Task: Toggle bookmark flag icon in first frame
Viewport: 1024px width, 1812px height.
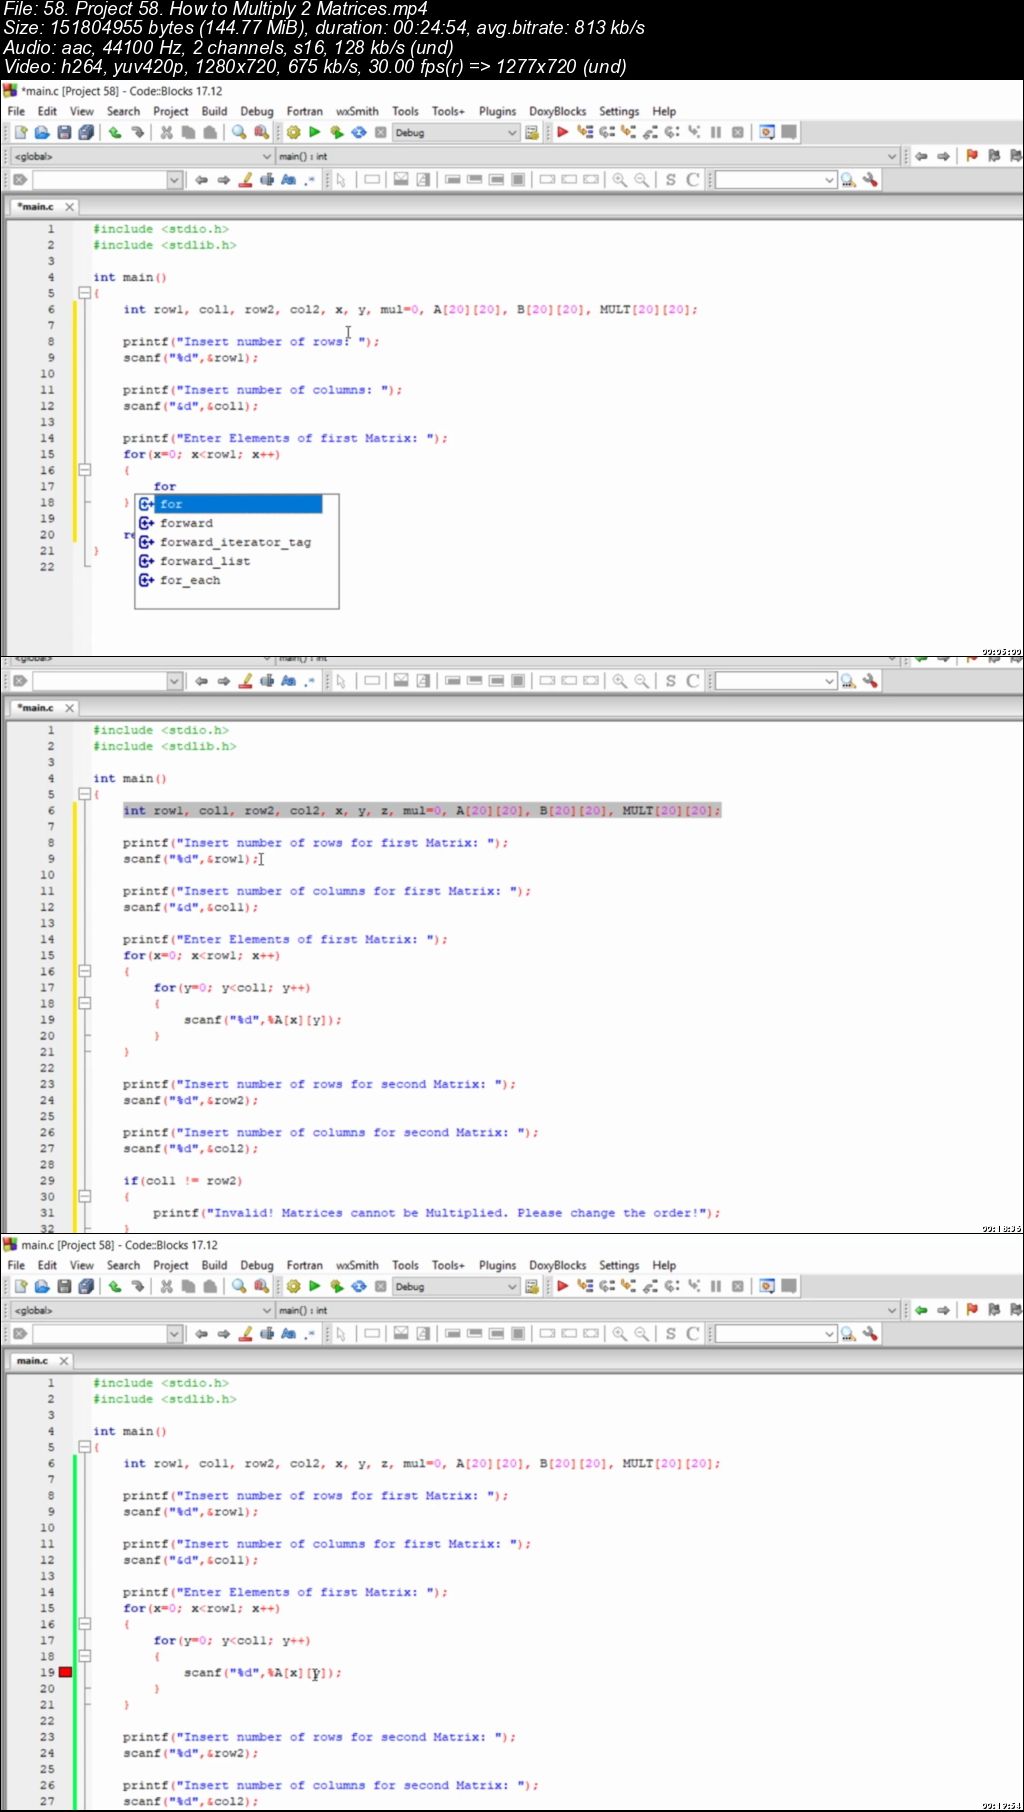Action: click(x=972, y=156)
